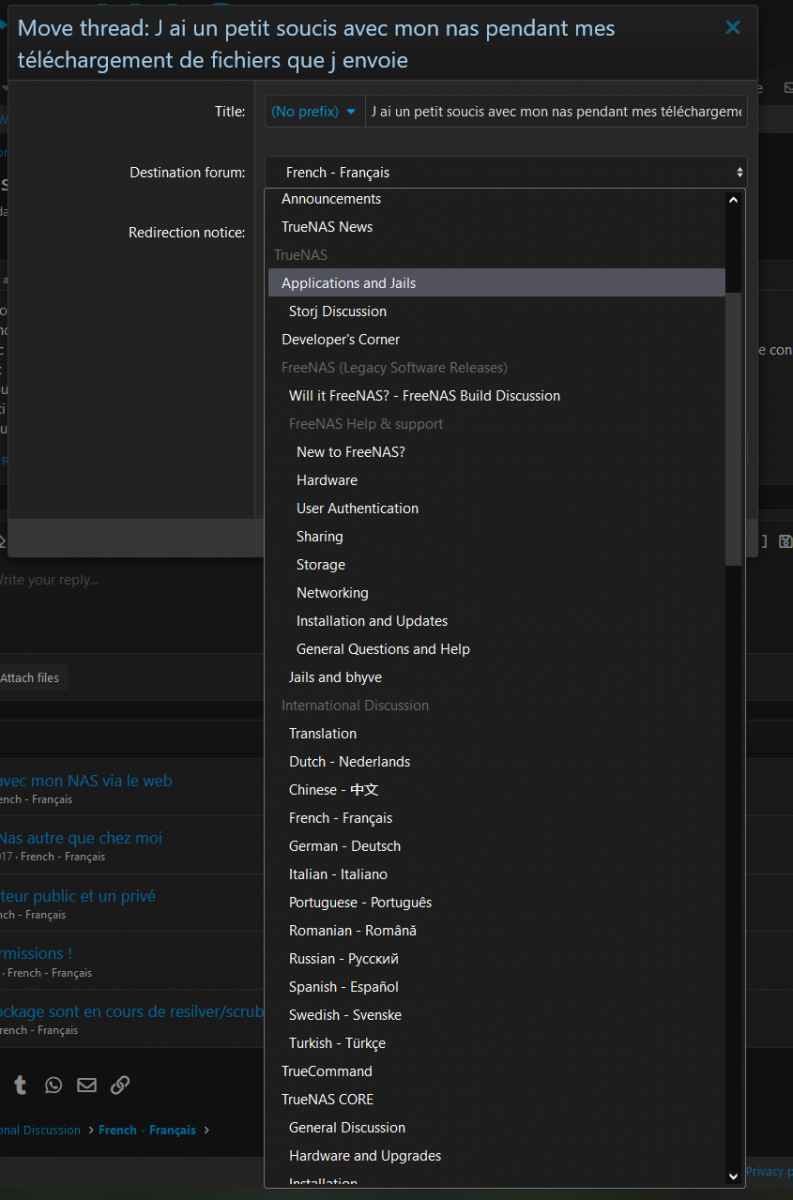Click the thread Title input field

click(556, 112)
